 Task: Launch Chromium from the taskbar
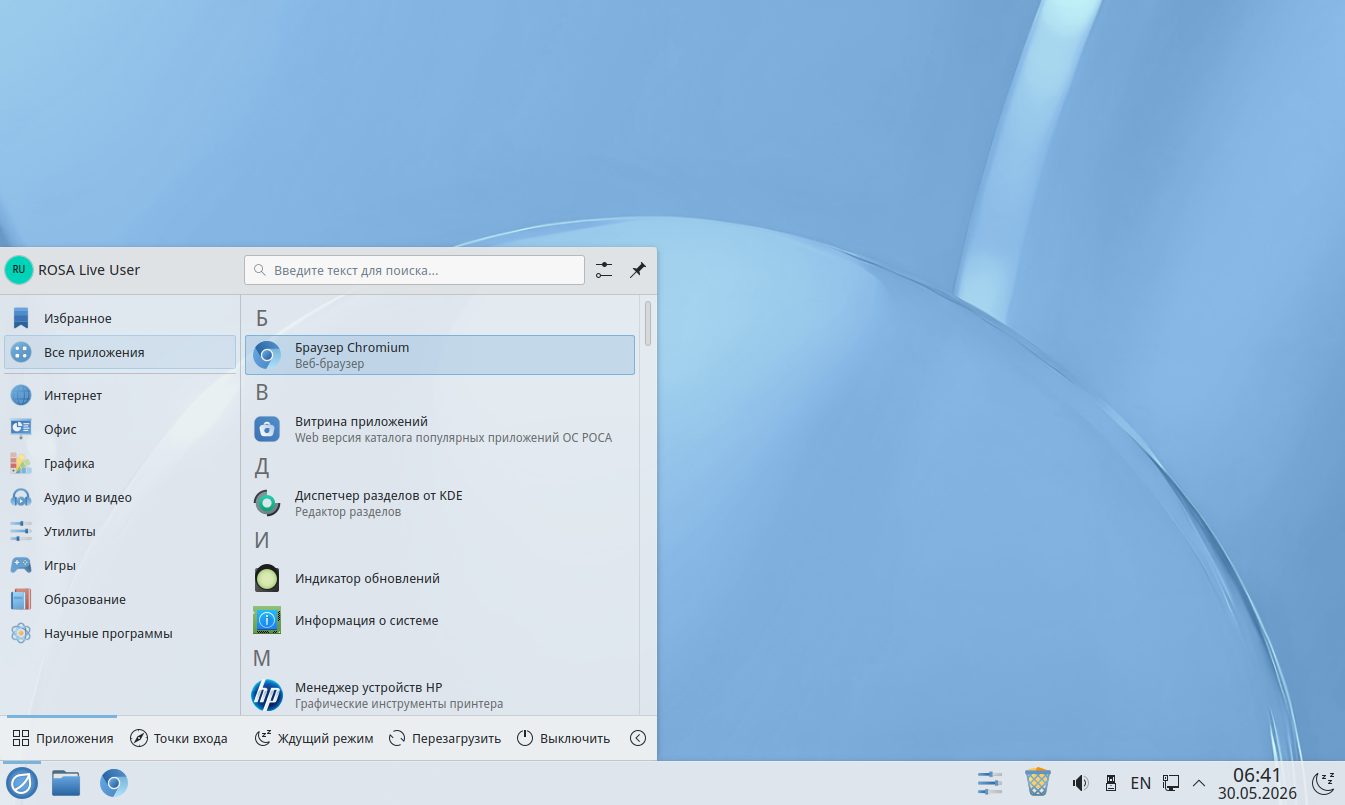114,782
